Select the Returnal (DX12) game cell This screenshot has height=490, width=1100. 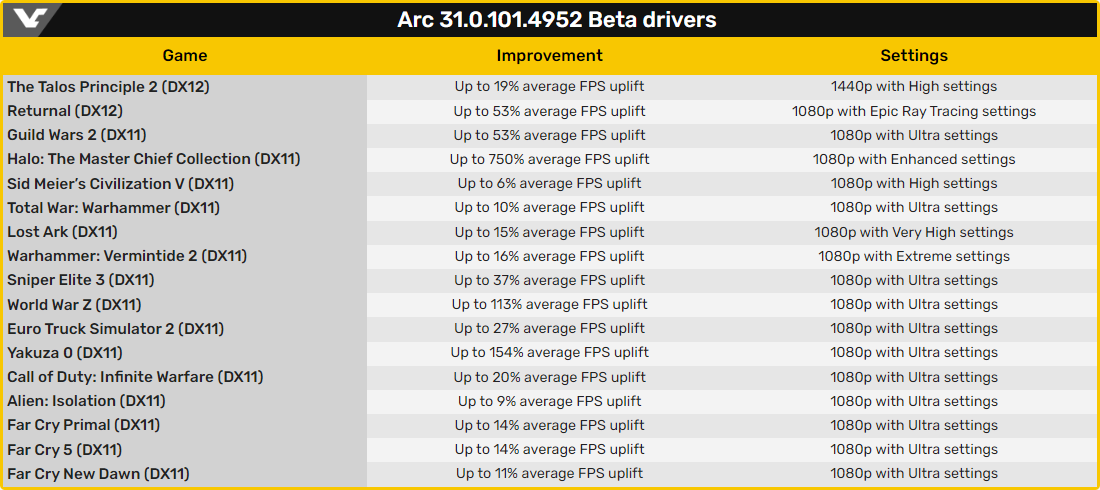(x=65, y=111)
